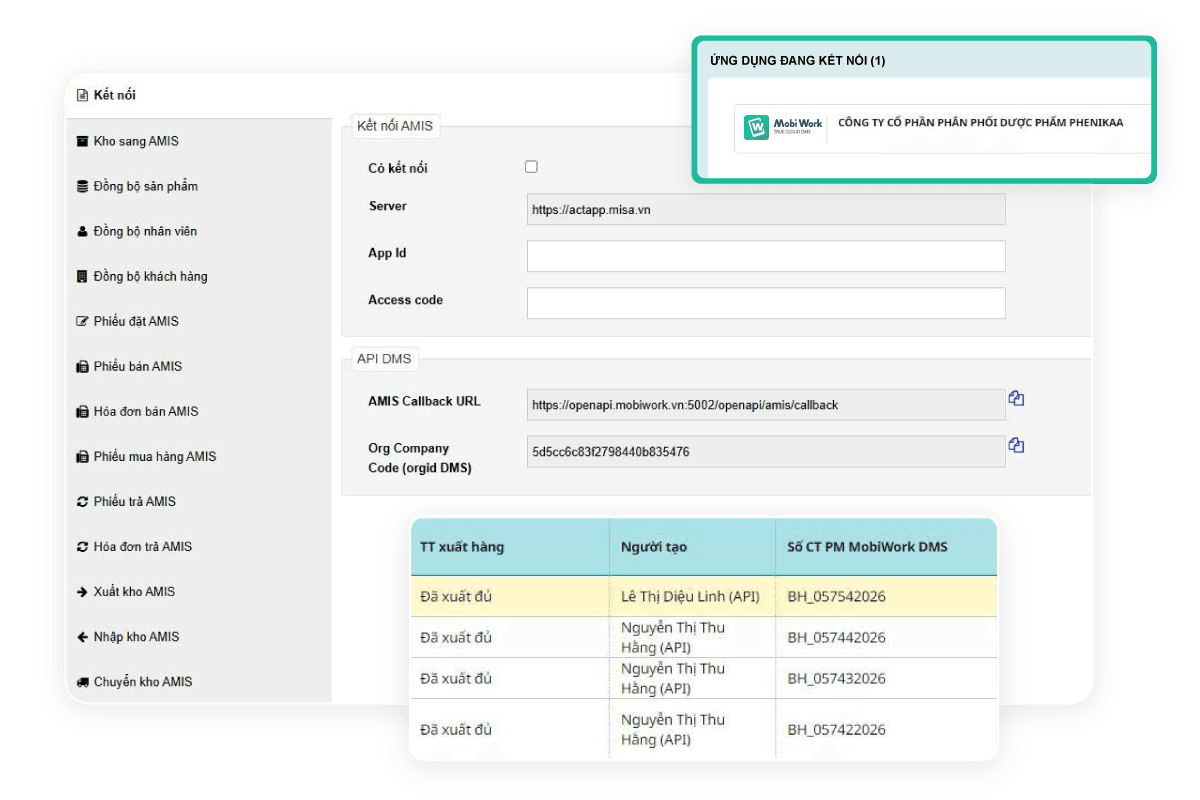Click the Kết nối header tab
The width and height of the screenshot is (1200, 800).
click(x=114, y=95)
